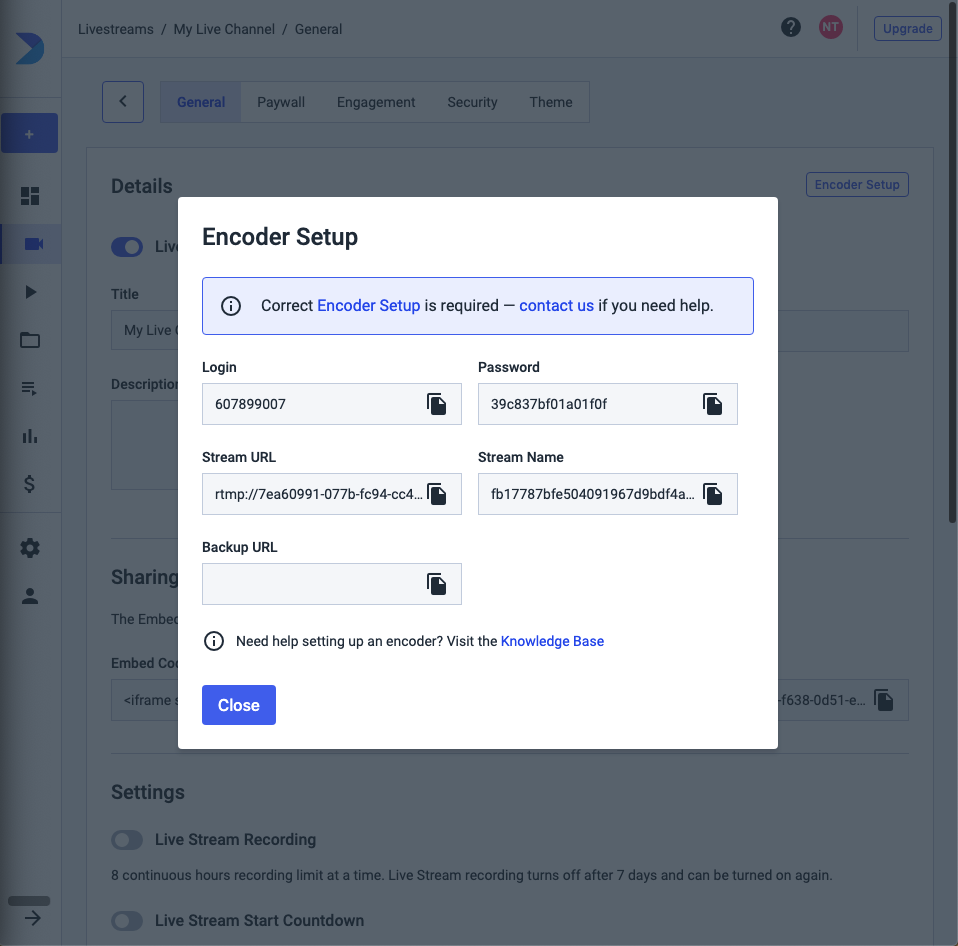Go back using the chevron button

tap(123, 101)
